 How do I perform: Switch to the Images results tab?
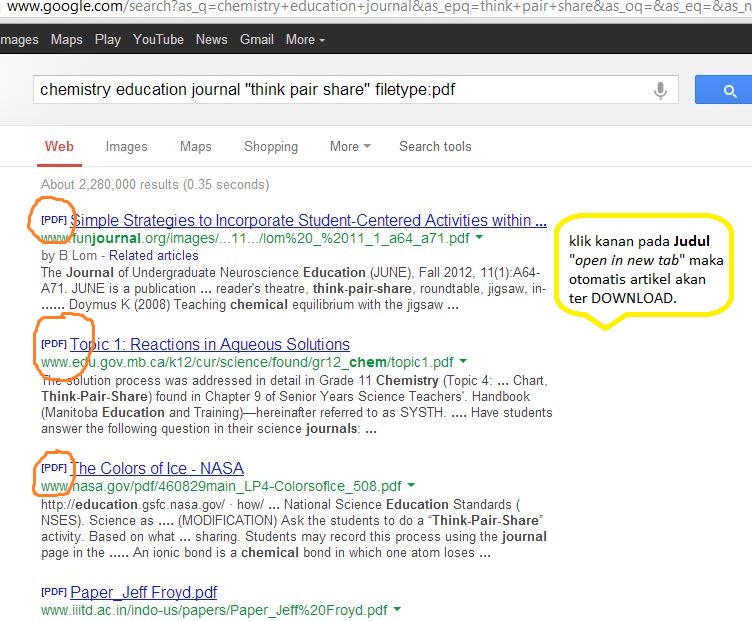click(127, 146)
